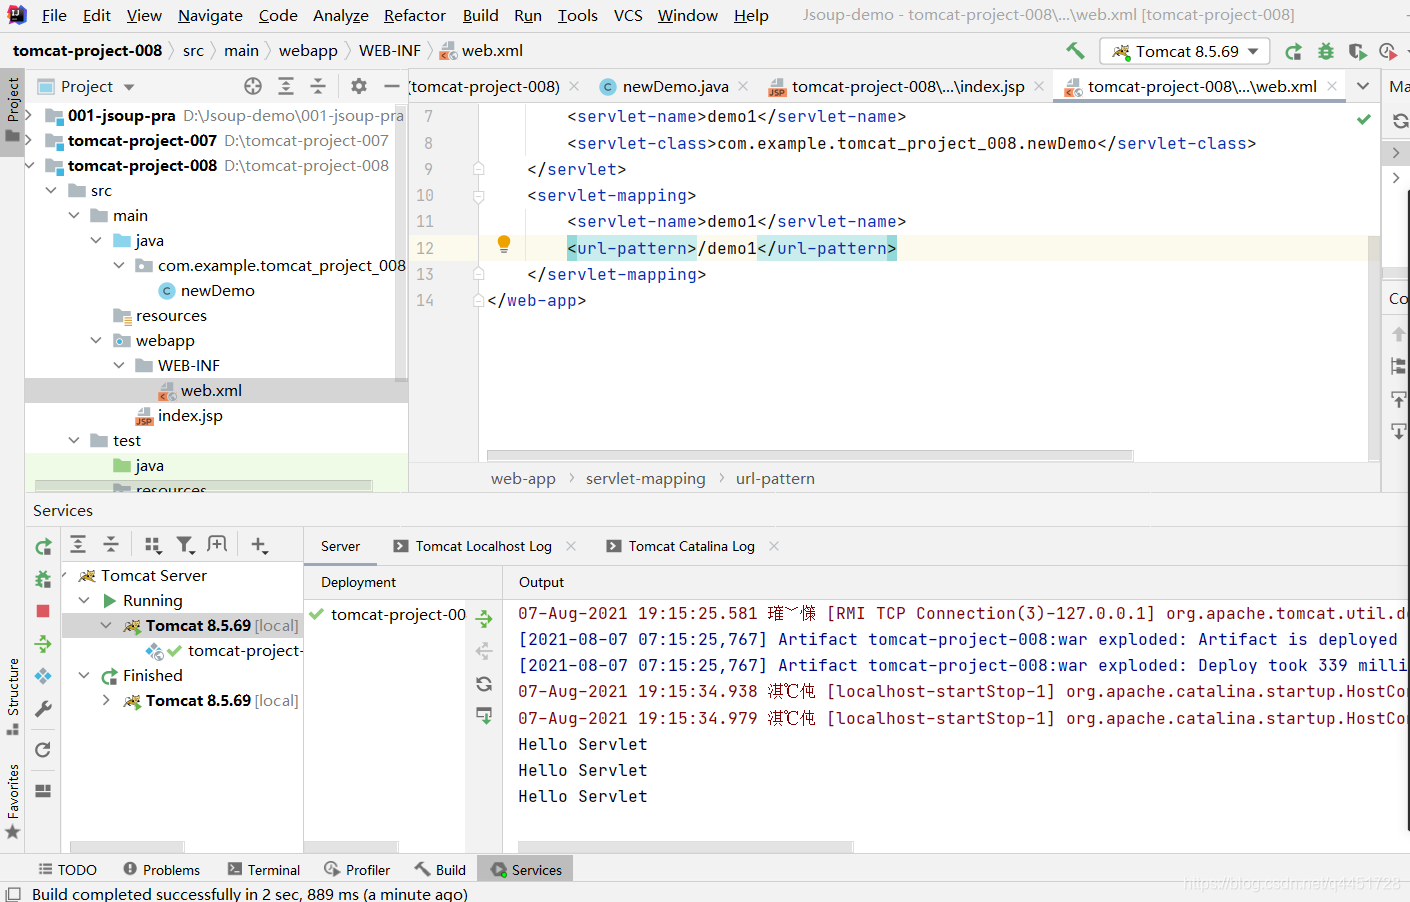Image resolution: width=1410 pixels, height=902 pixels.
Task: Click the Select Opened File target icon
Action: point(253,86)
